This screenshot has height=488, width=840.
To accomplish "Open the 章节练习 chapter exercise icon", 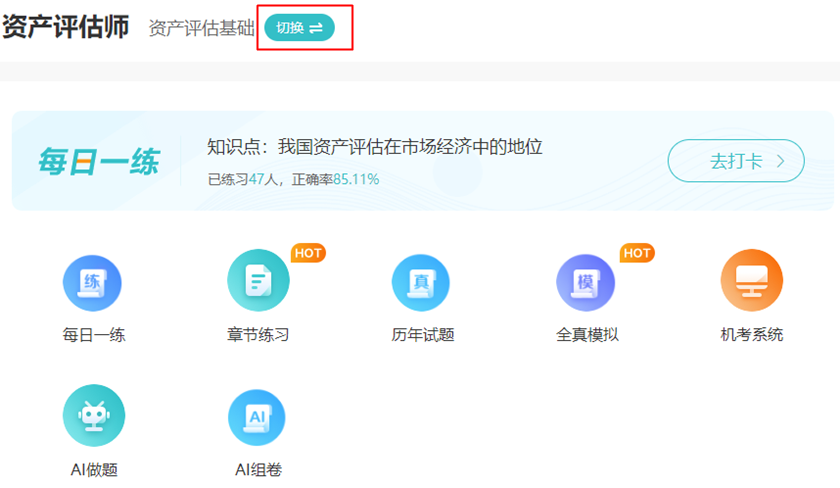I will click(x=258, y=281).
